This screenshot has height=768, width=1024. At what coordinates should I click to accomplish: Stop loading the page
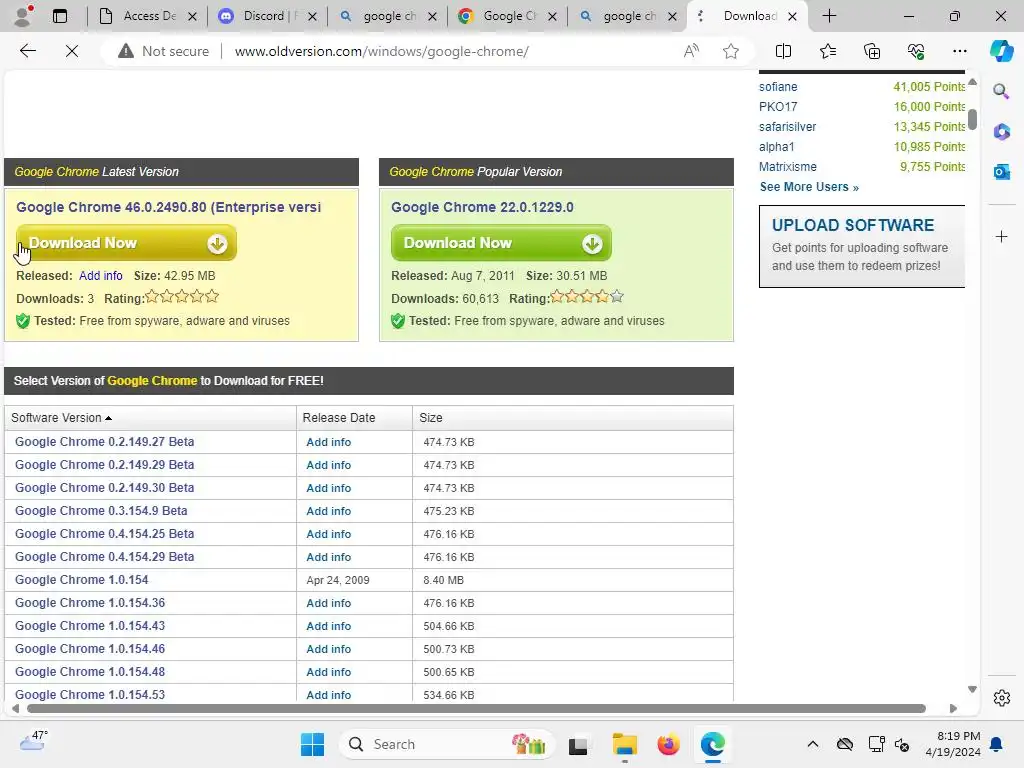[x=72, y=51]
